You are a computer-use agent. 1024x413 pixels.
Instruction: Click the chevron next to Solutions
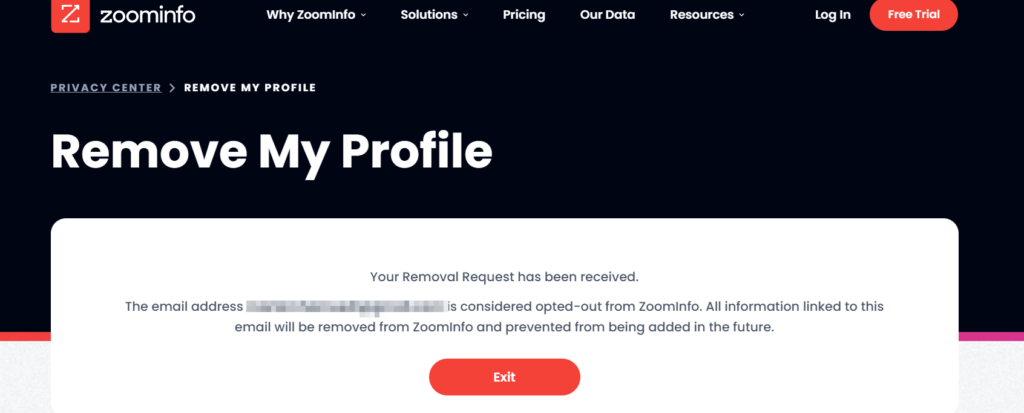click(x=466, y=15)
